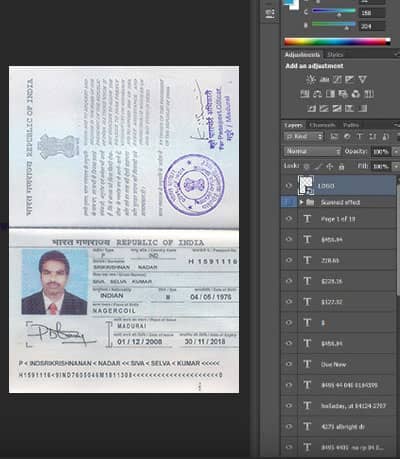
Task: Add a Vibrance adjustment
Action: (x=362, y=79)
